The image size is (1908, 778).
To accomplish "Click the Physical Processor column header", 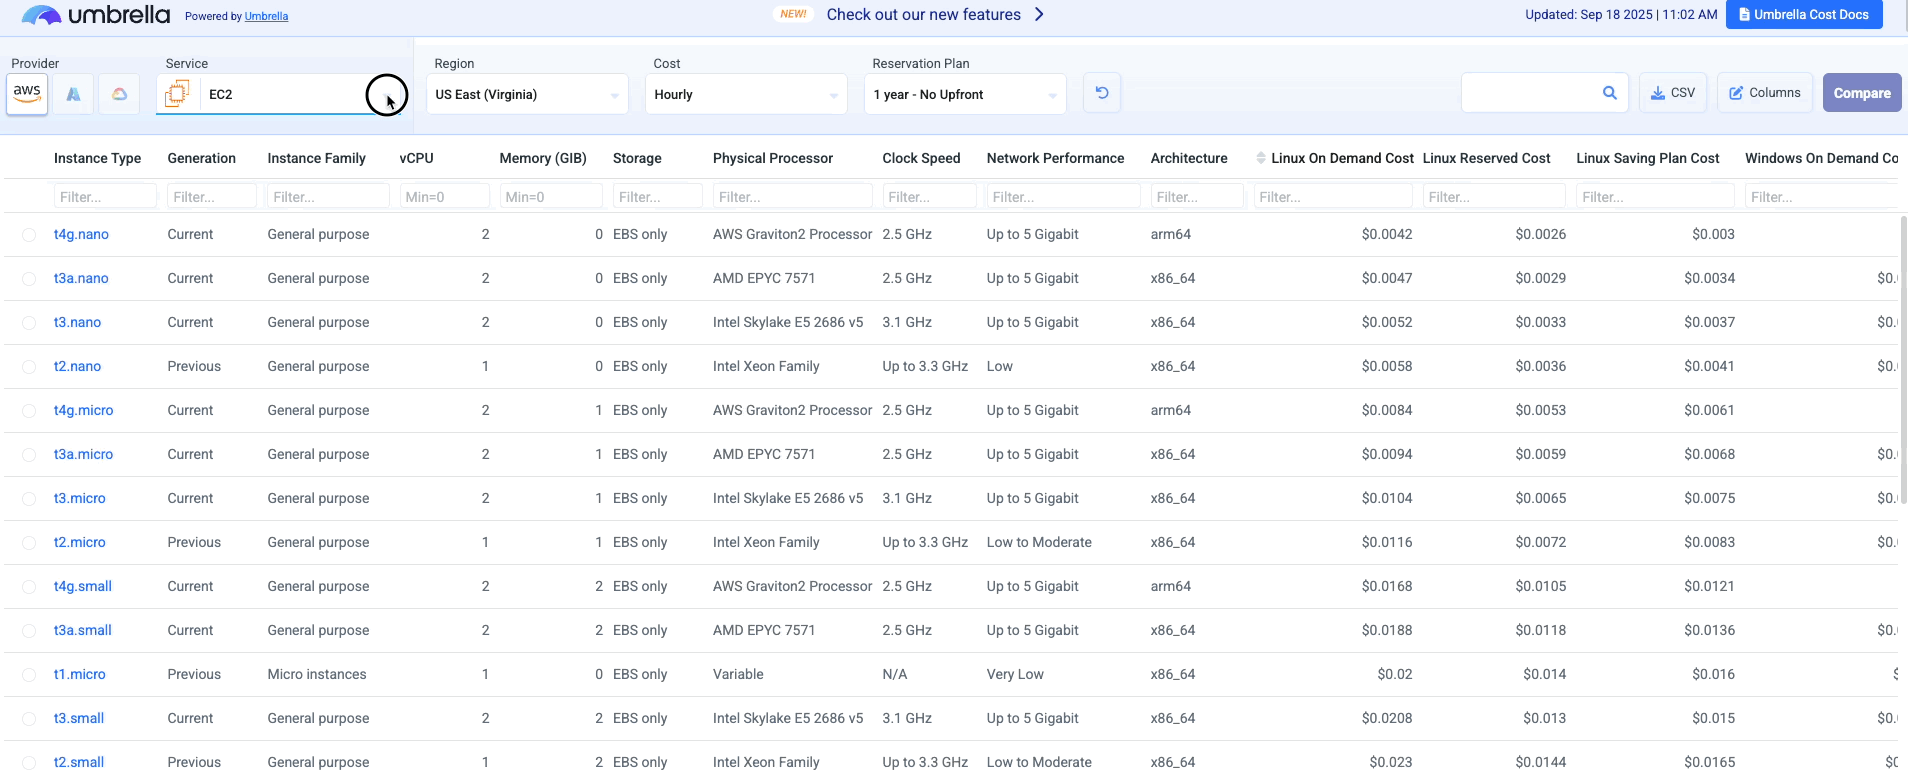I will pyautogui.click(x=773, y=158).
